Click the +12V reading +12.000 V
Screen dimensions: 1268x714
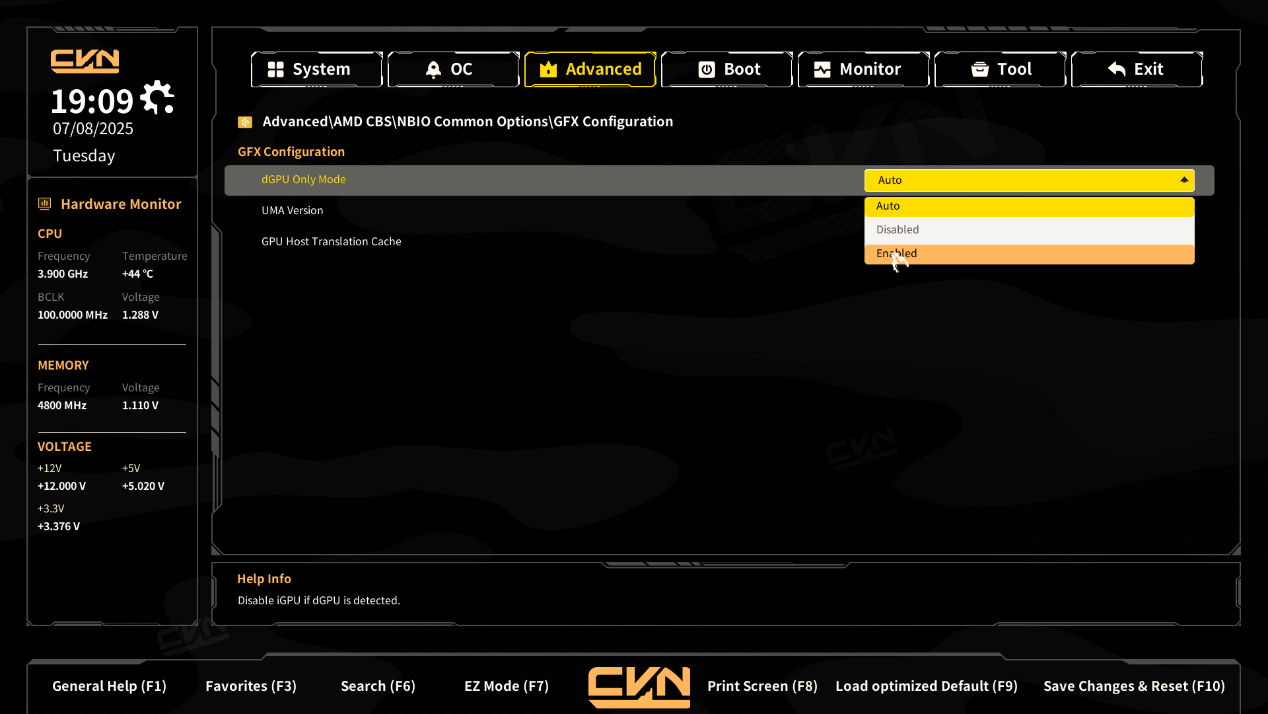62,487
